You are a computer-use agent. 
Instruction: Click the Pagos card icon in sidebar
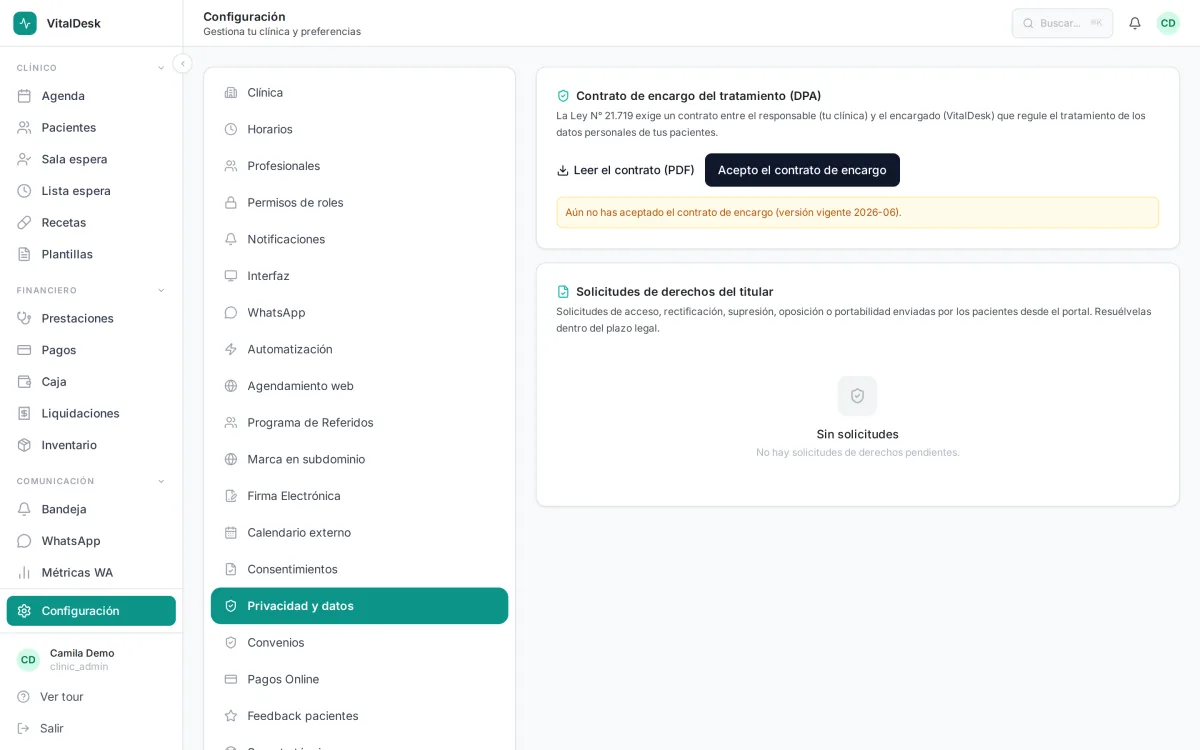[x=24, y=350]
